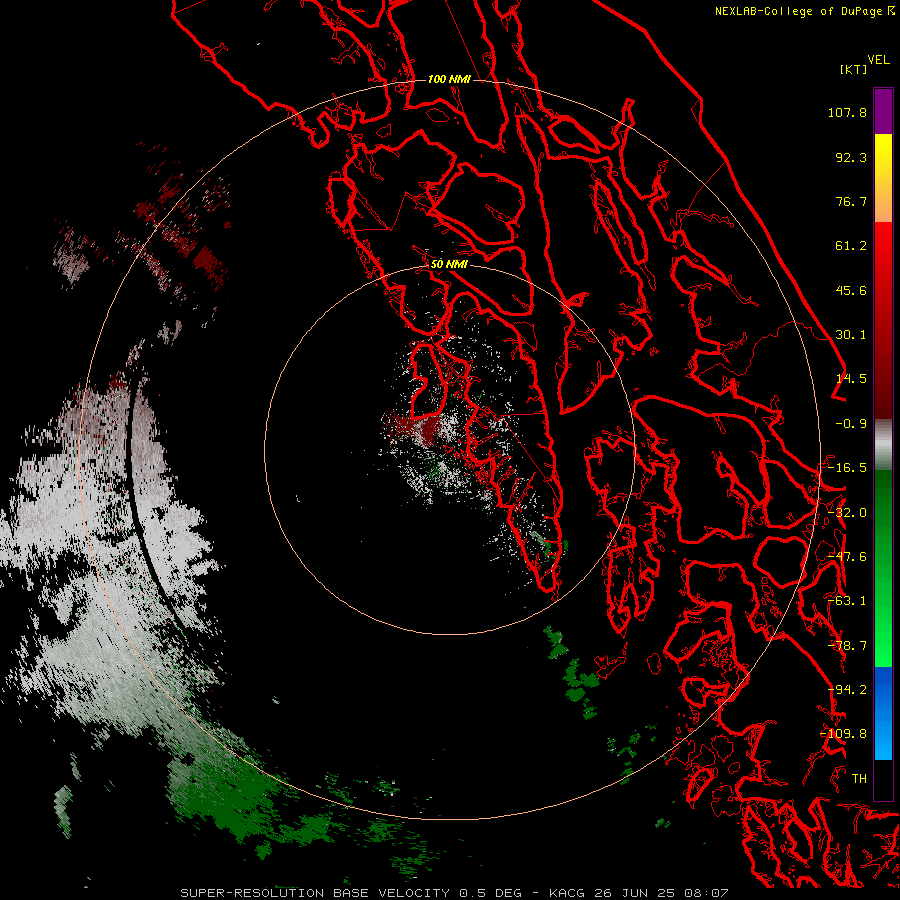Click the -78.7 velocity scale value
900x900 pixels.
click(847, 646)
